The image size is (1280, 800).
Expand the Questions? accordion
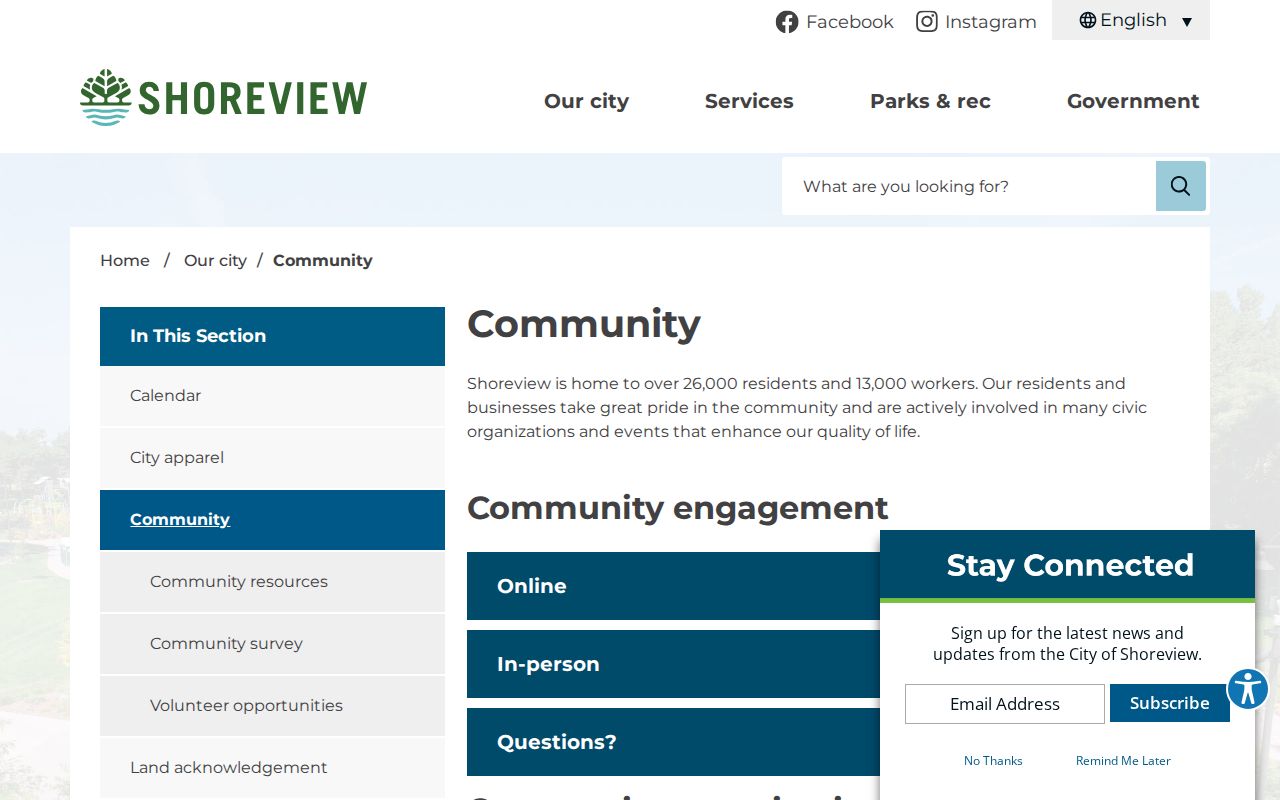(673, 742)
